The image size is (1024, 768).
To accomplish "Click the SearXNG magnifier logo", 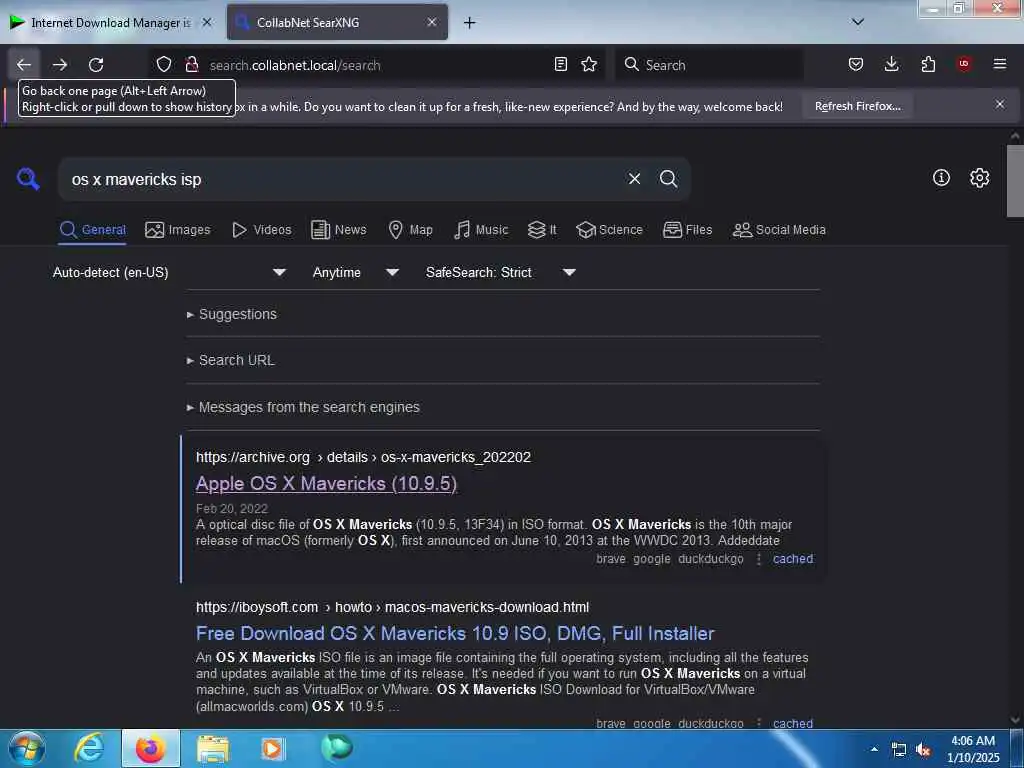I will pos(28,178).
